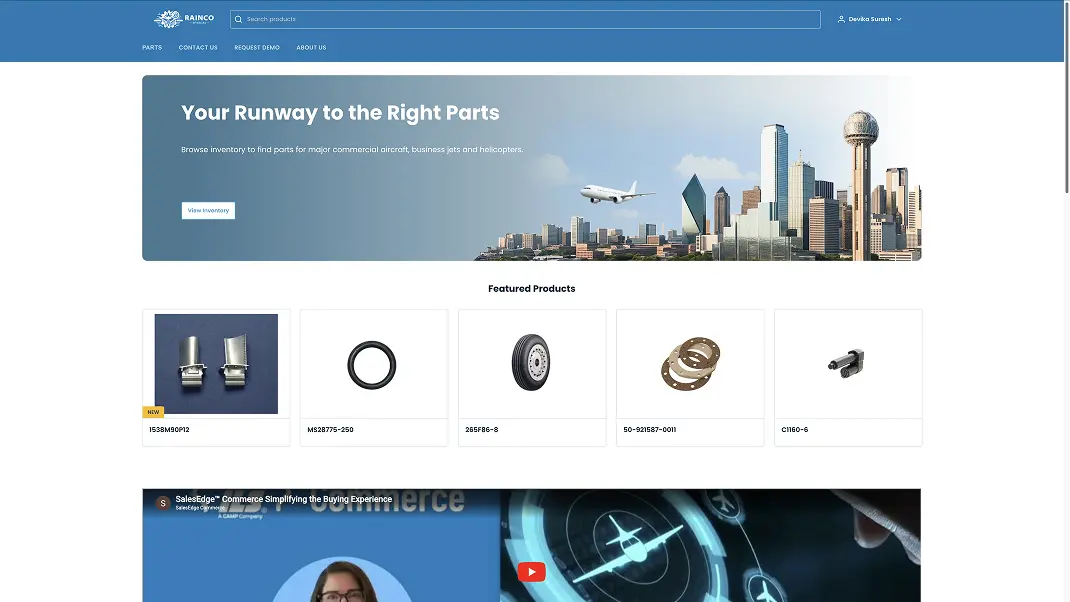This screenshot has width=1070, height=602.
Task: Play the SalesEdge Commerce YouTube video
Action: [532, 572]
